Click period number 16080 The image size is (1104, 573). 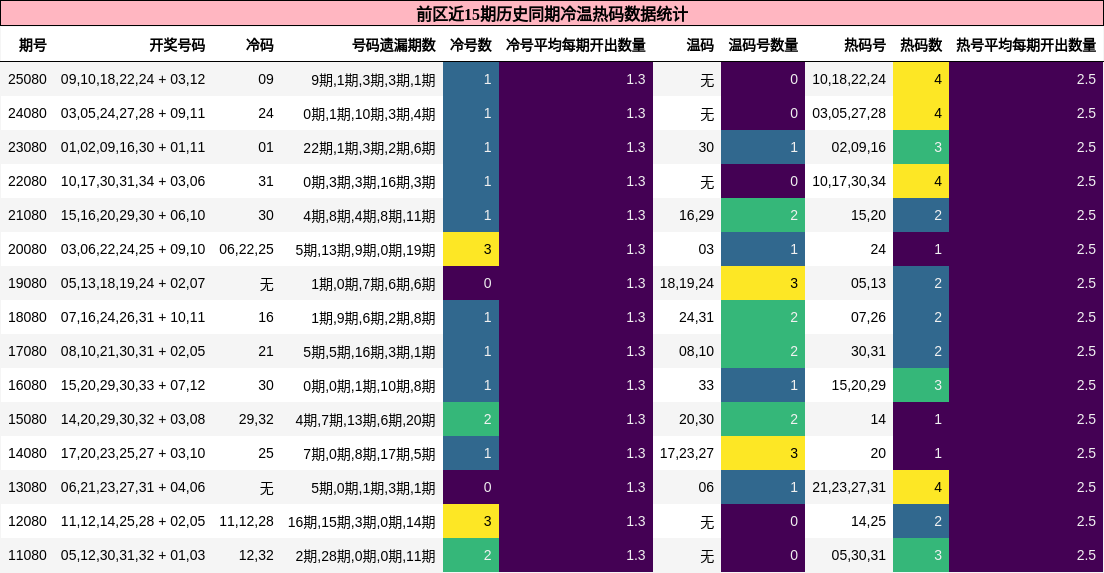click(27, 386)
